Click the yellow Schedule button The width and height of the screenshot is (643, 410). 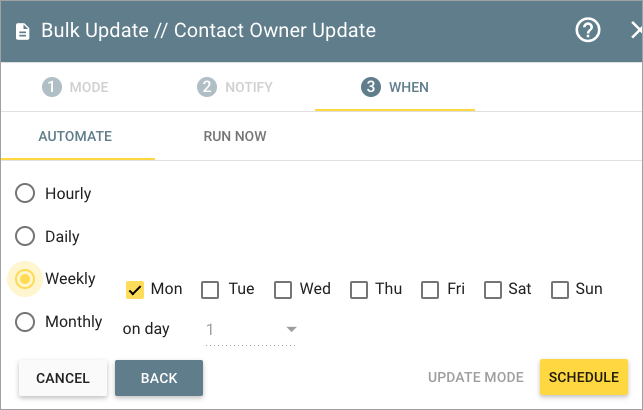[x=584, y=377]
